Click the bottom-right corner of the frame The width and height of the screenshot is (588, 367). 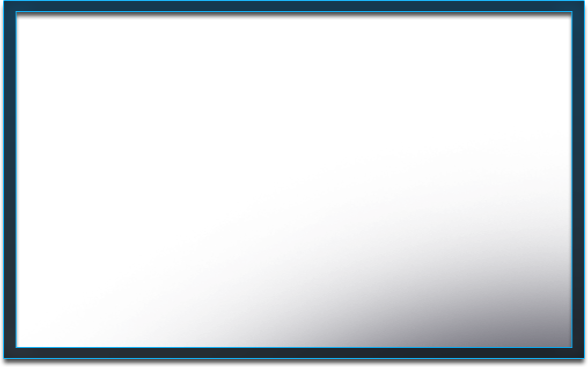coord(578,353)
